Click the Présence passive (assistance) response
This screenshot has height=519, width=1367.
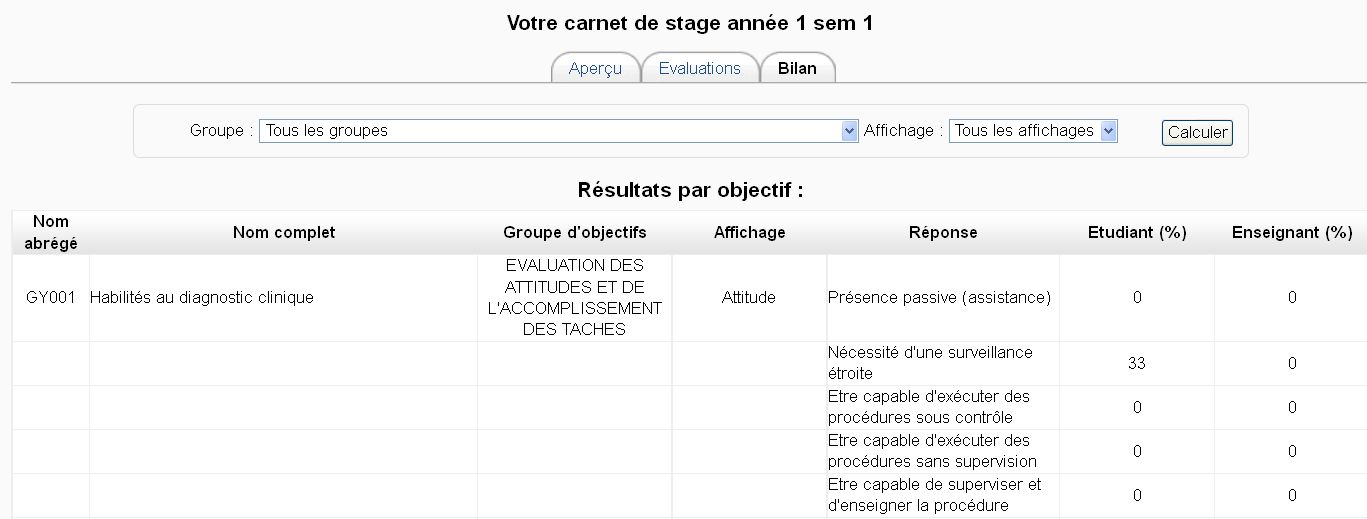(939, 297)
